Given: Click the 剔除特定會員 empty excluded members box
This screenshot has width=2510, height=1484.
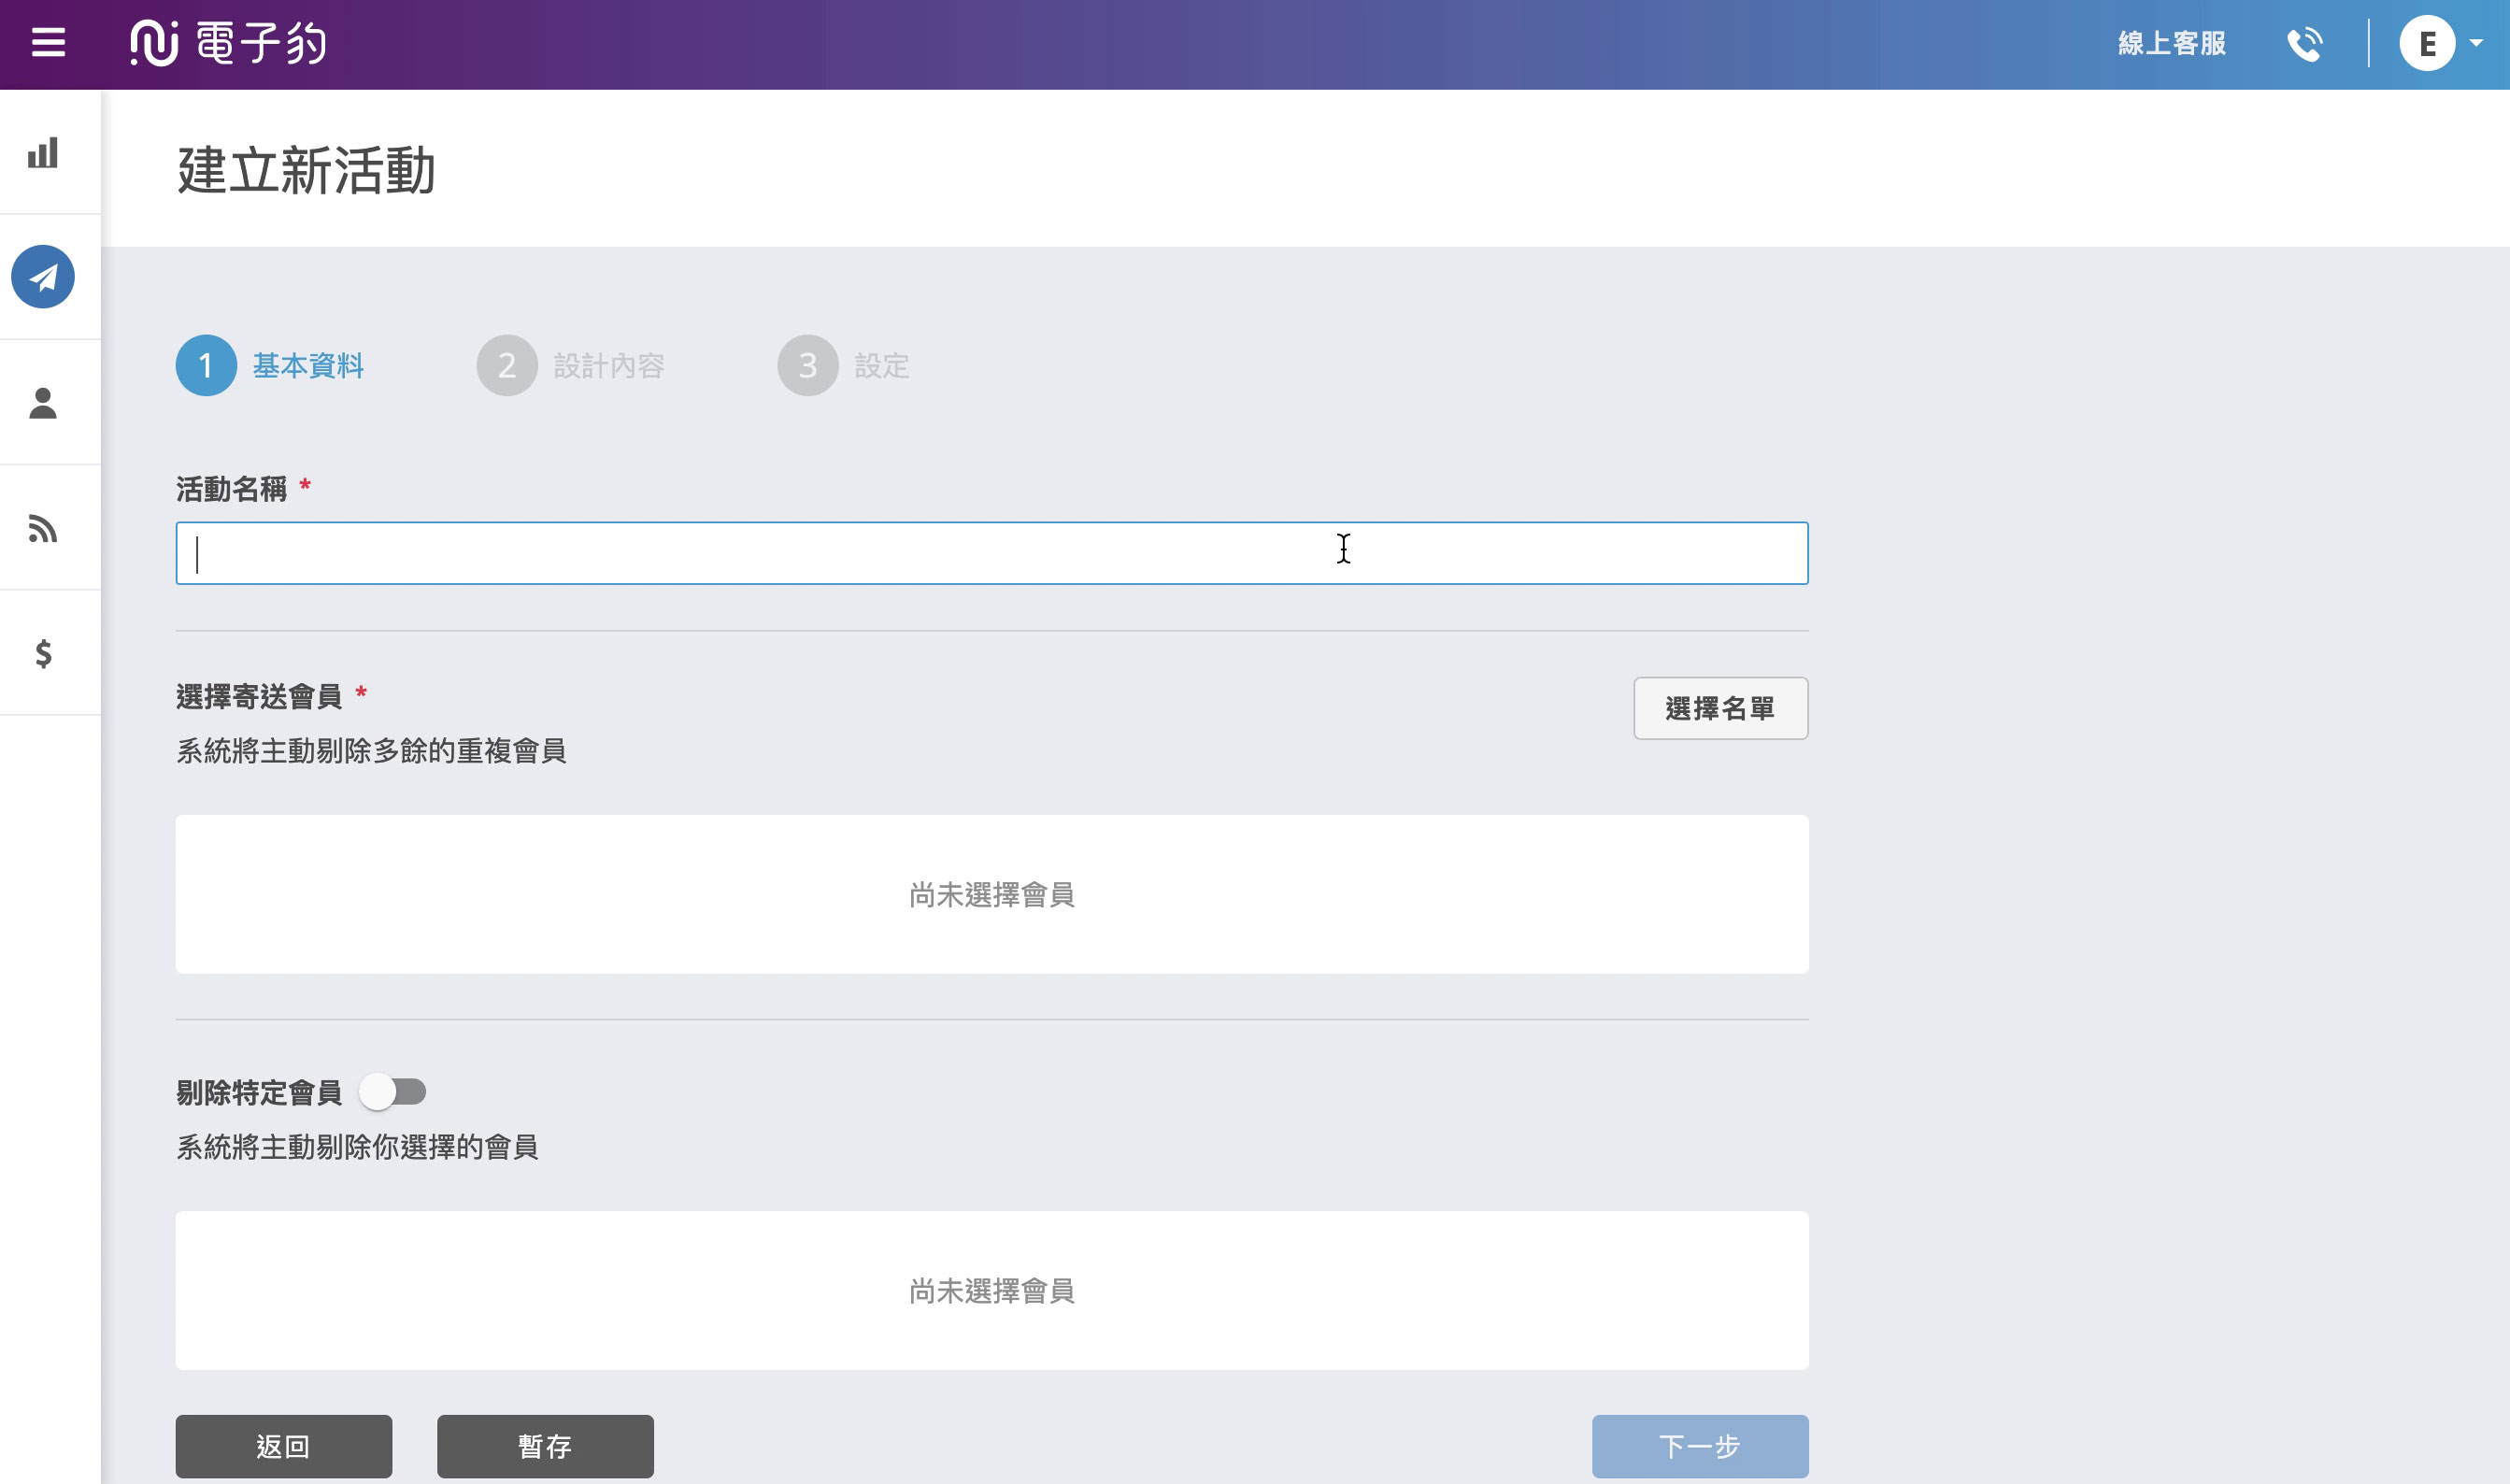Looking at the screenshot, I should click(992, 1291).
